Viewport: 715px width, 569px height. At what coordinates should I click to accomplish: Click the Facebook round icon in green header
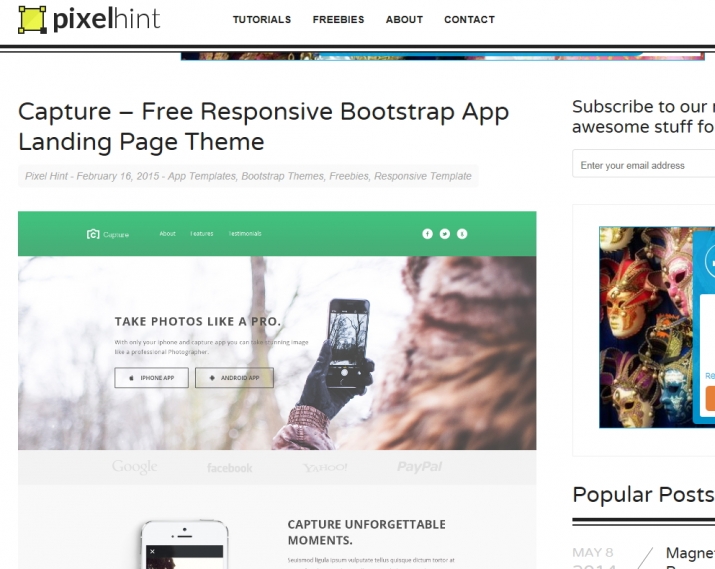pos(427,234)
